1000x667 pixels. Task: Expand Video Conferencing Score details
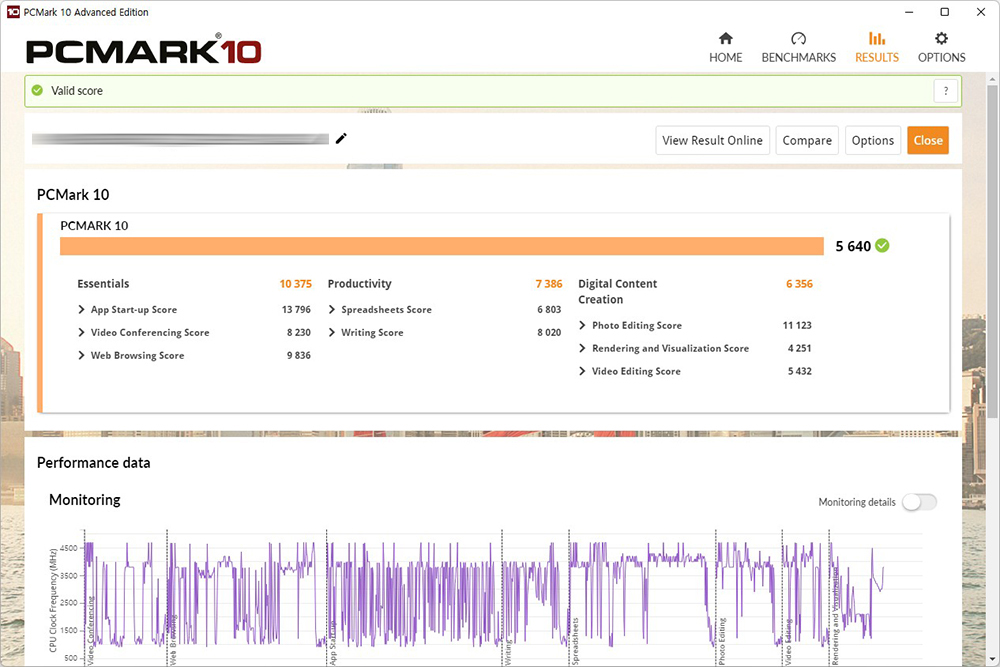point(81,332)
